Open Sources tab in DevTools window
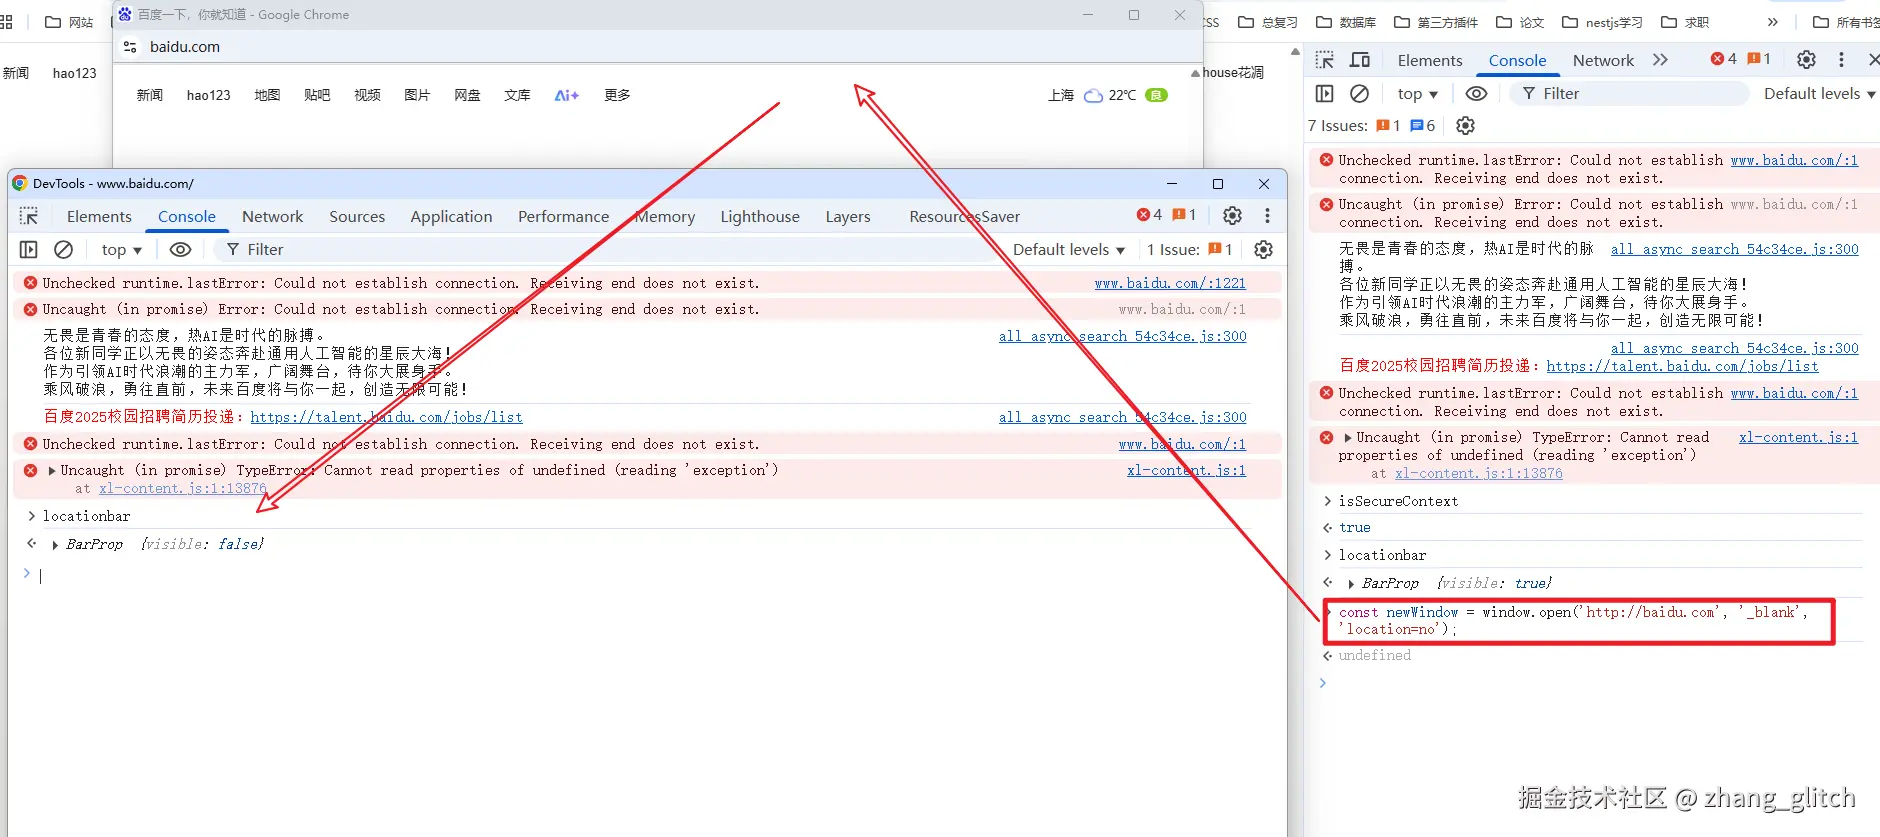Screen dimensions: 1880x837 pyautogui.click(x=357, y=216)
